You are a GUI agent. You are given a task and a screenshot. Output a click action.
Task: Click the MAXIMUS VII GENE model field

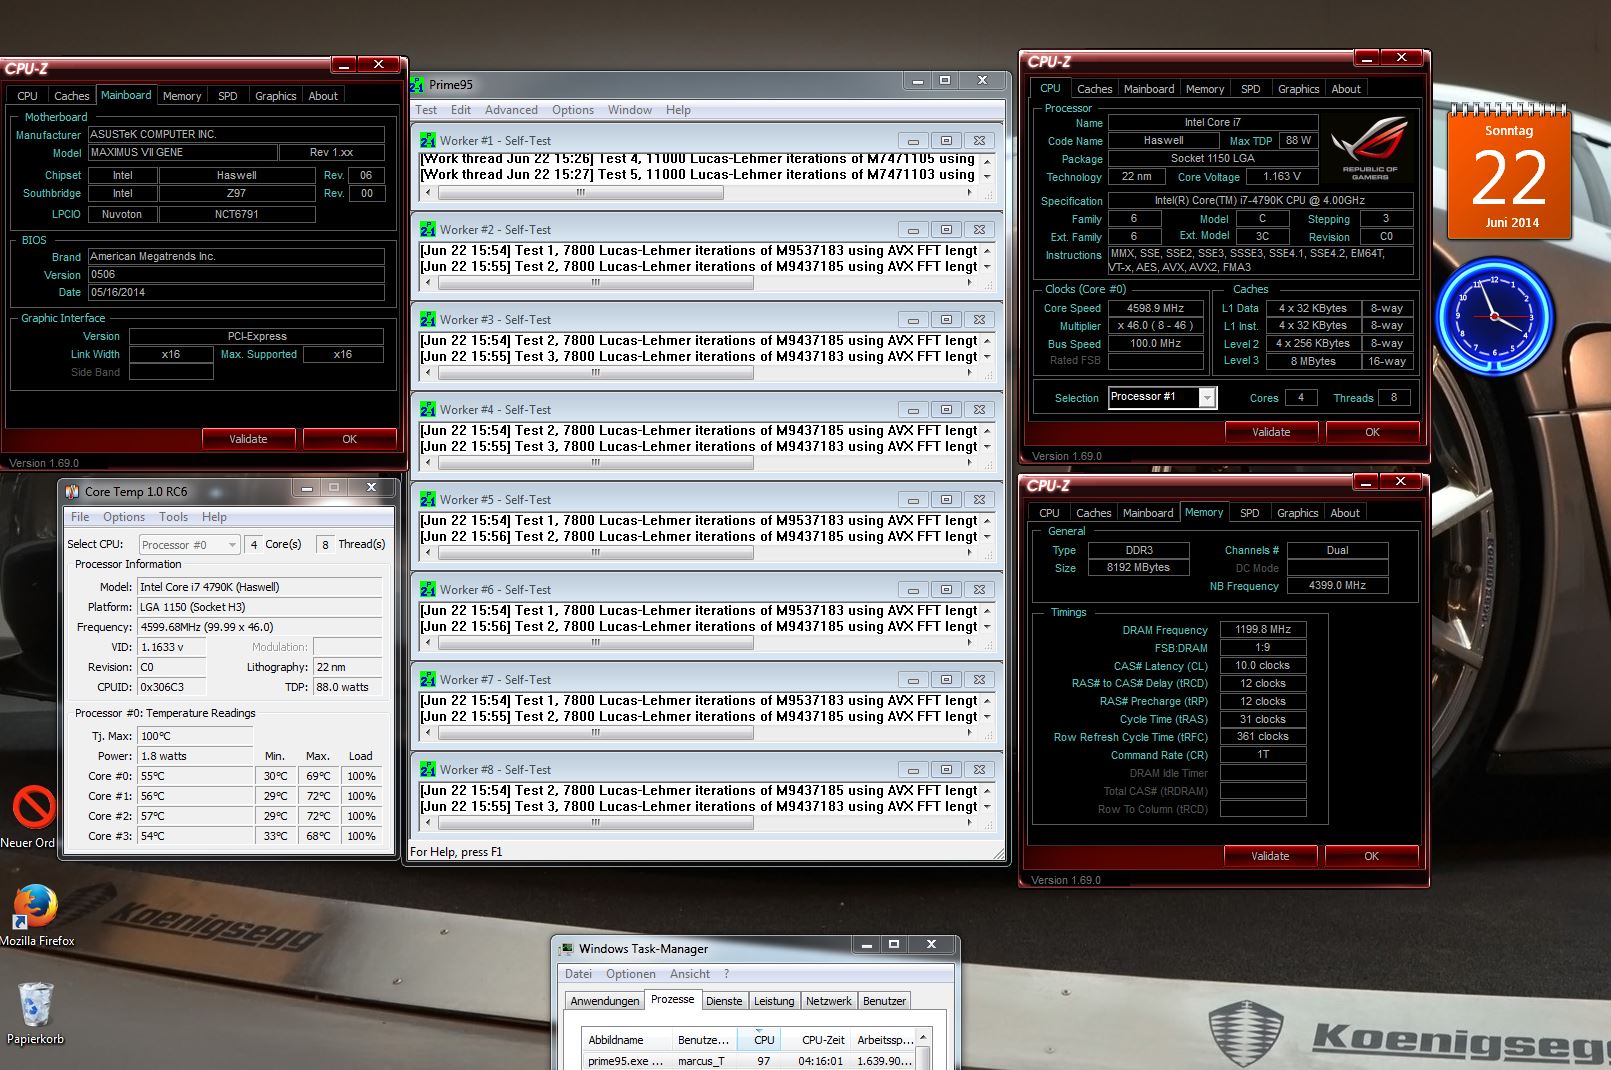click(182, 153)
